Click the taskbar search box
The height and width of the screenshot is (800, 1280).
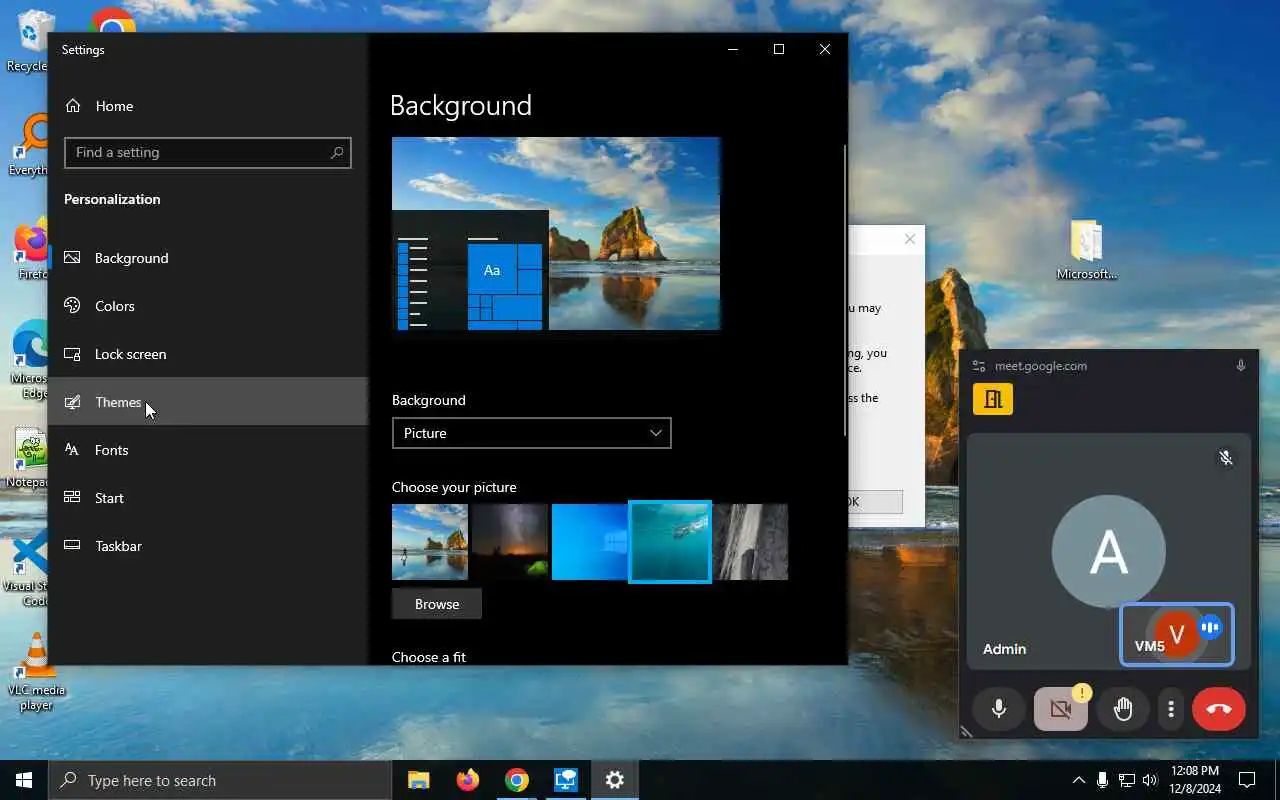pos(220,780)
